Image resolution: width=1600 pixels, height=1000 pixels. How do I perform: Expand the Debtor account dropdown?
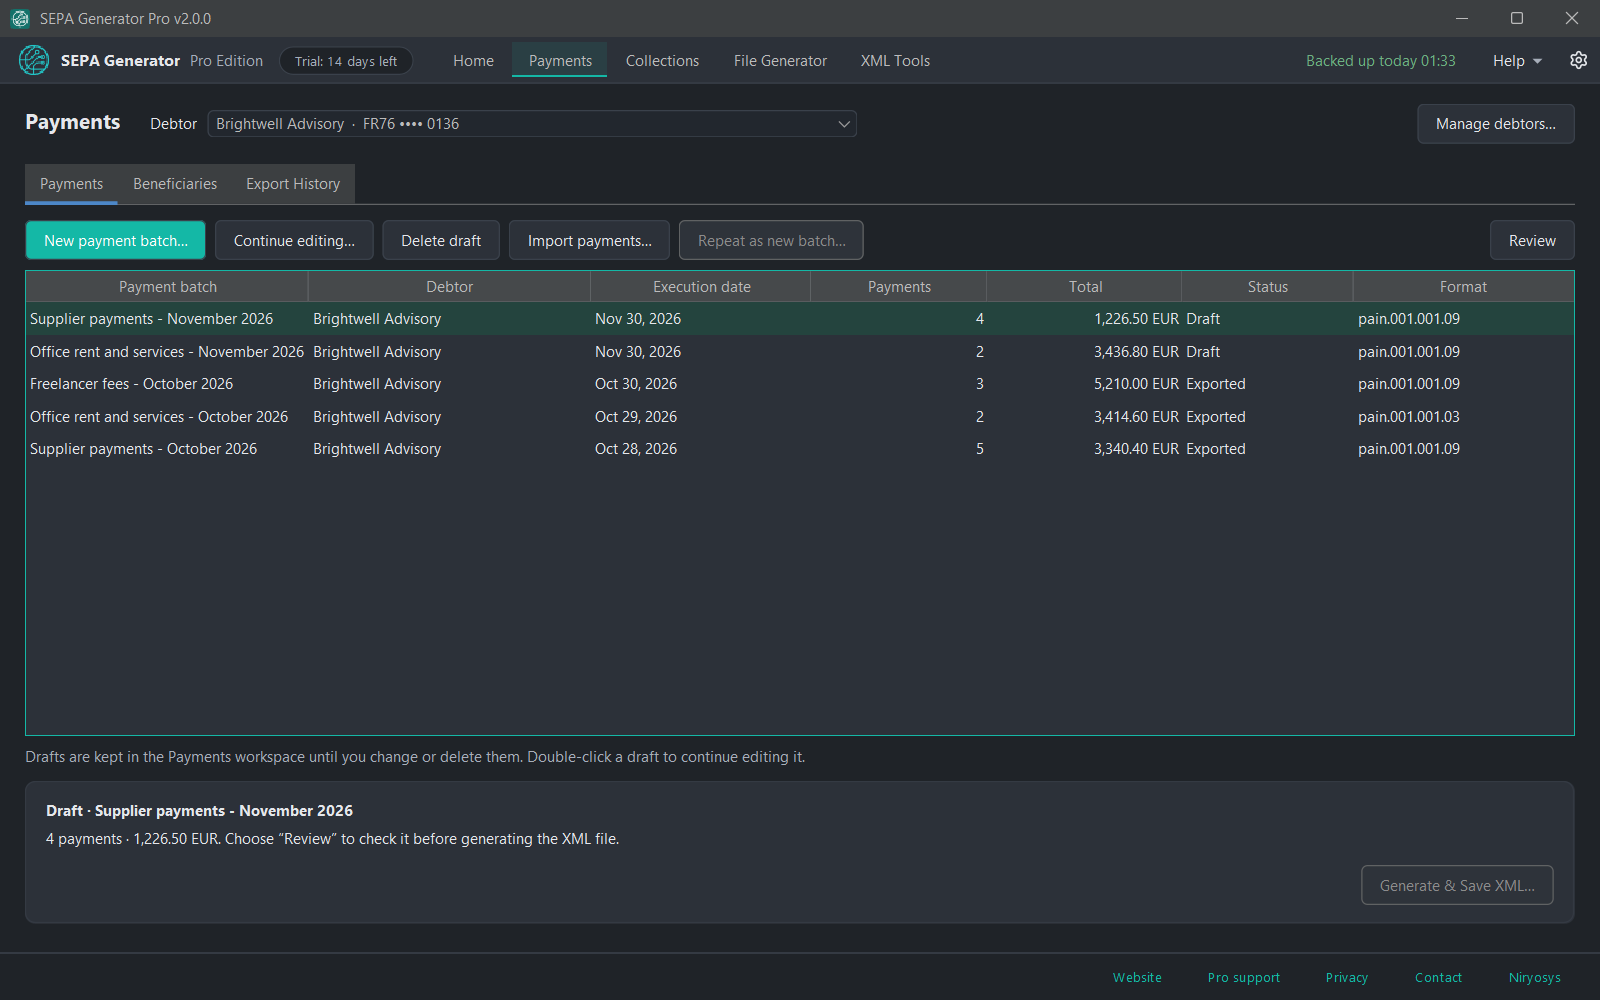click(532, 124)
